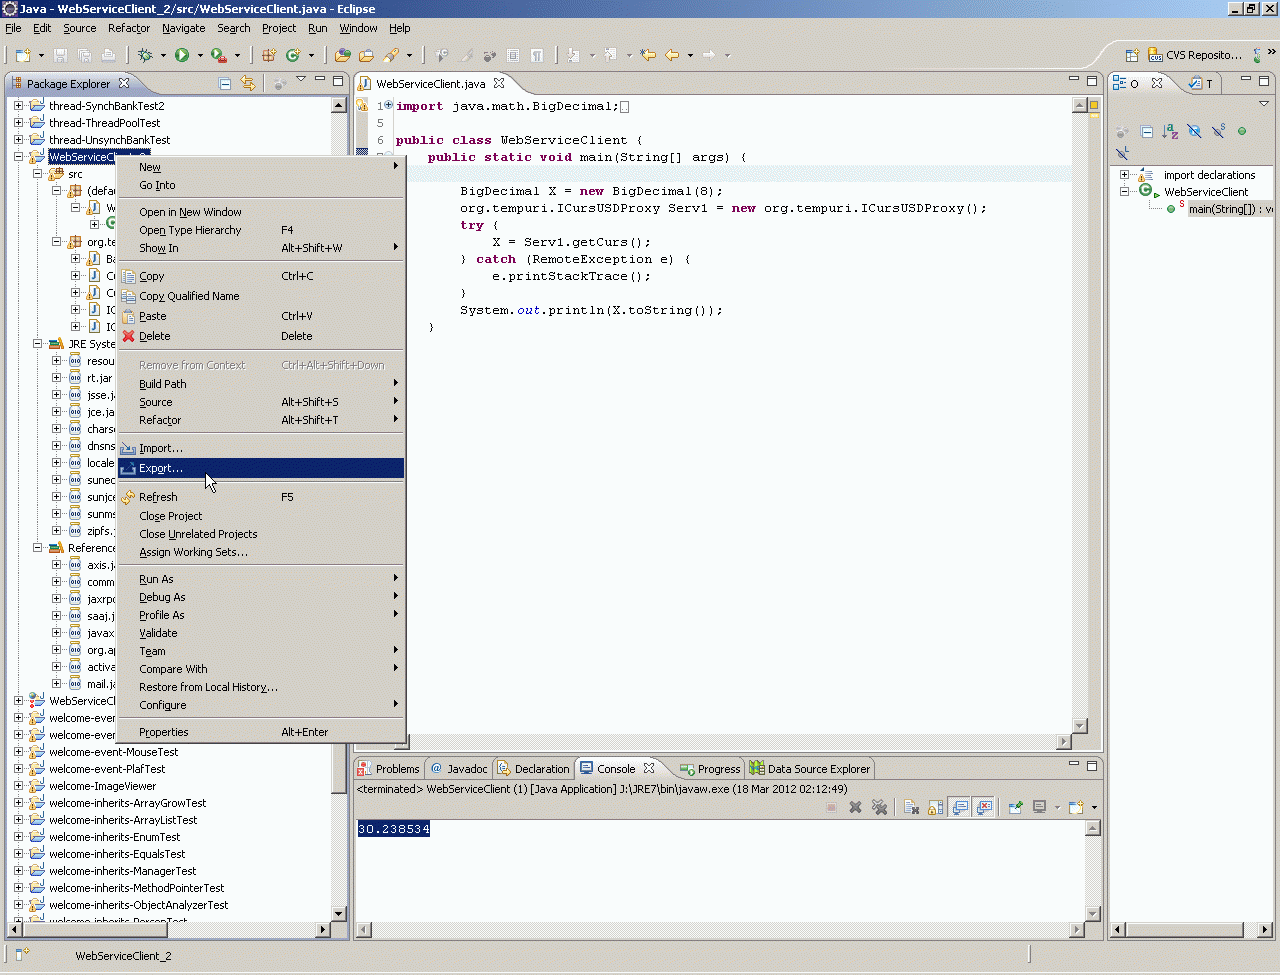1280x975 pixels.
Task: Click the New Java Class toolbar icon
Action: [x=293, y=55]
